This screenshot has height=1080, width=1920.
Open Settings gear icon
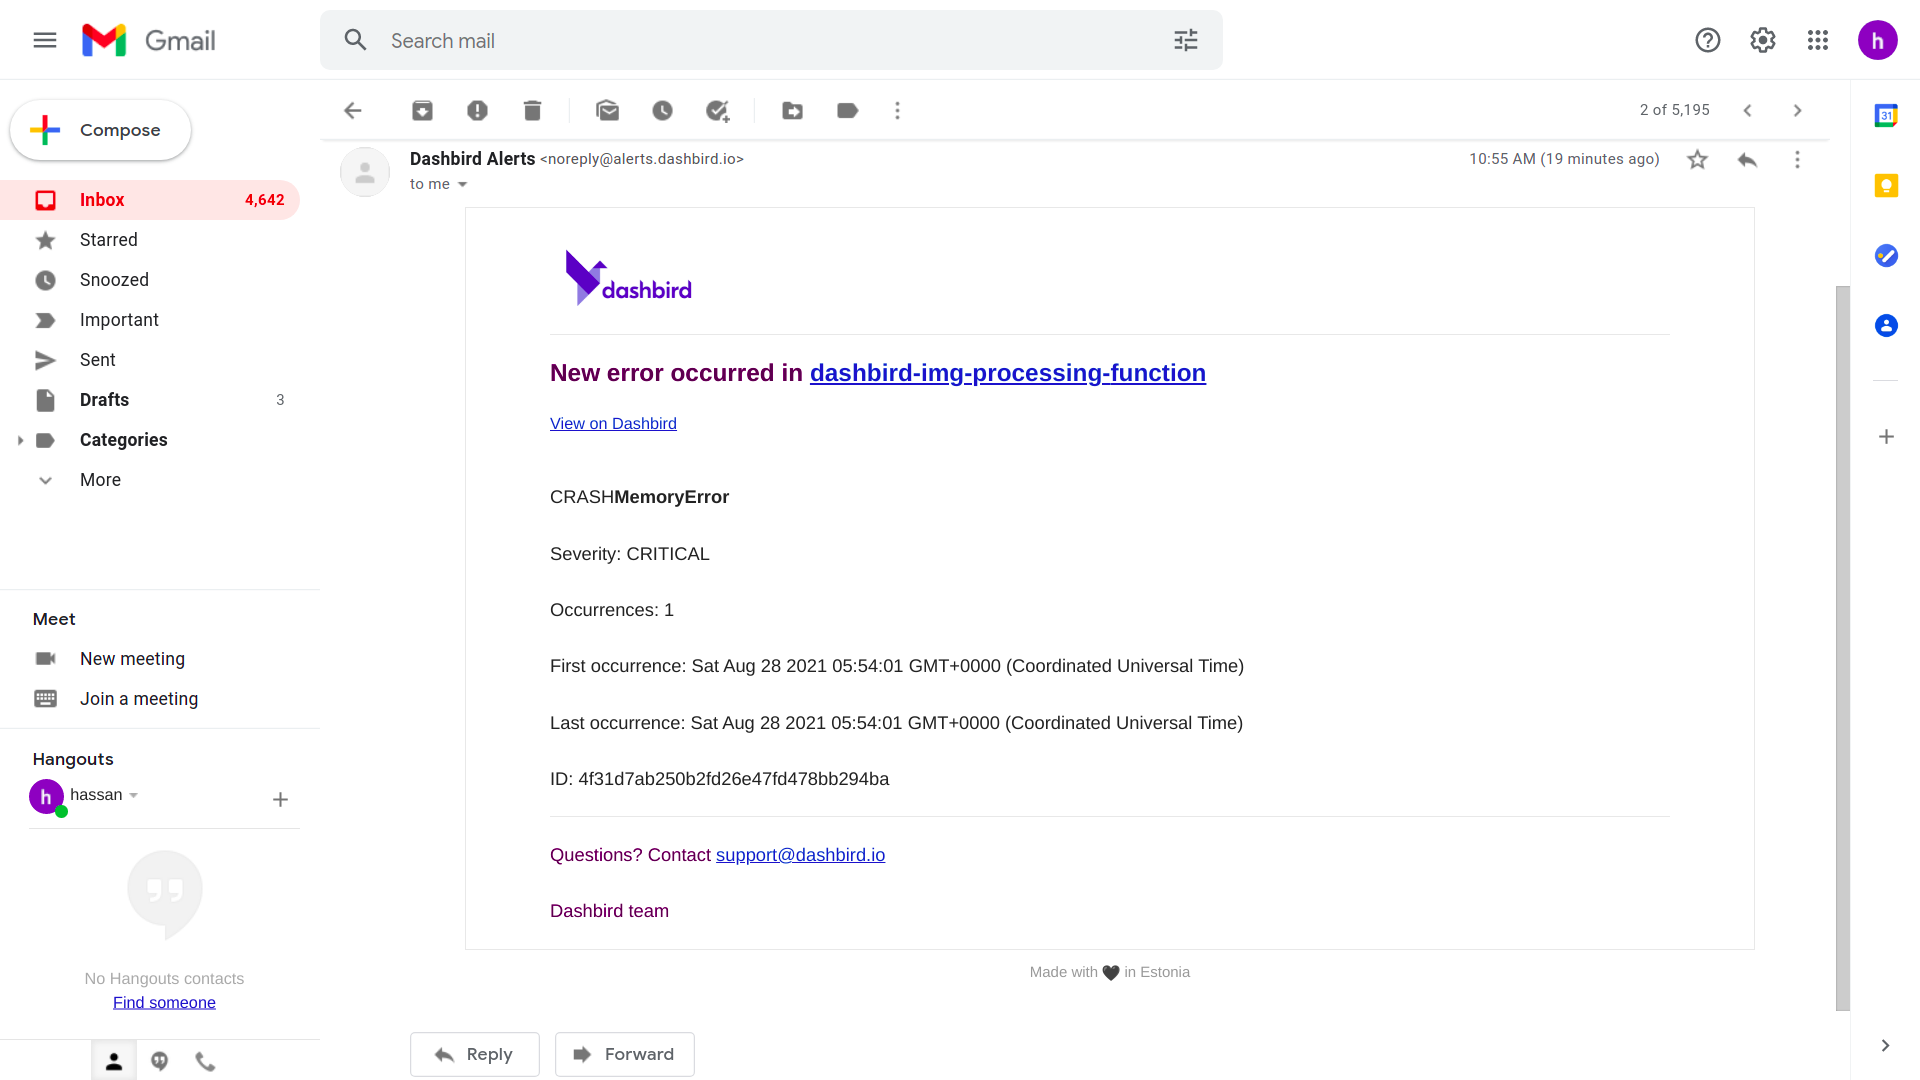pos(1763,40)
